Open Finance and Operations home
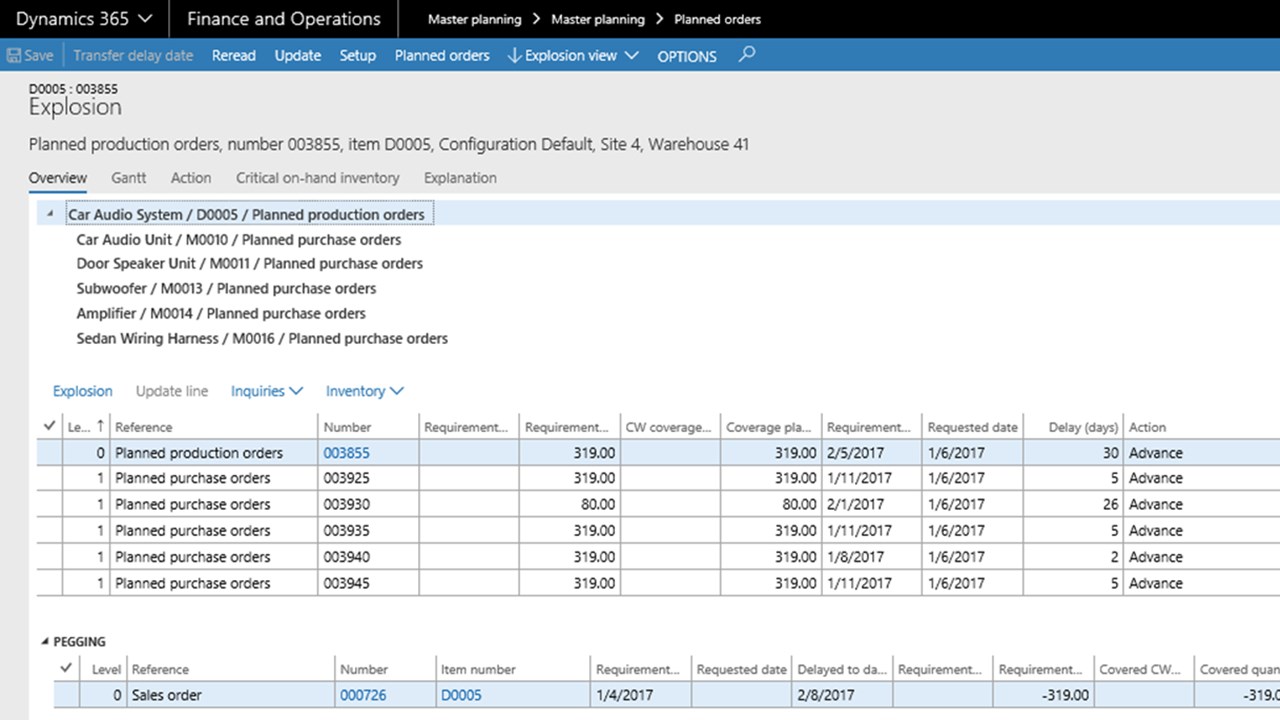 point(284,19)
